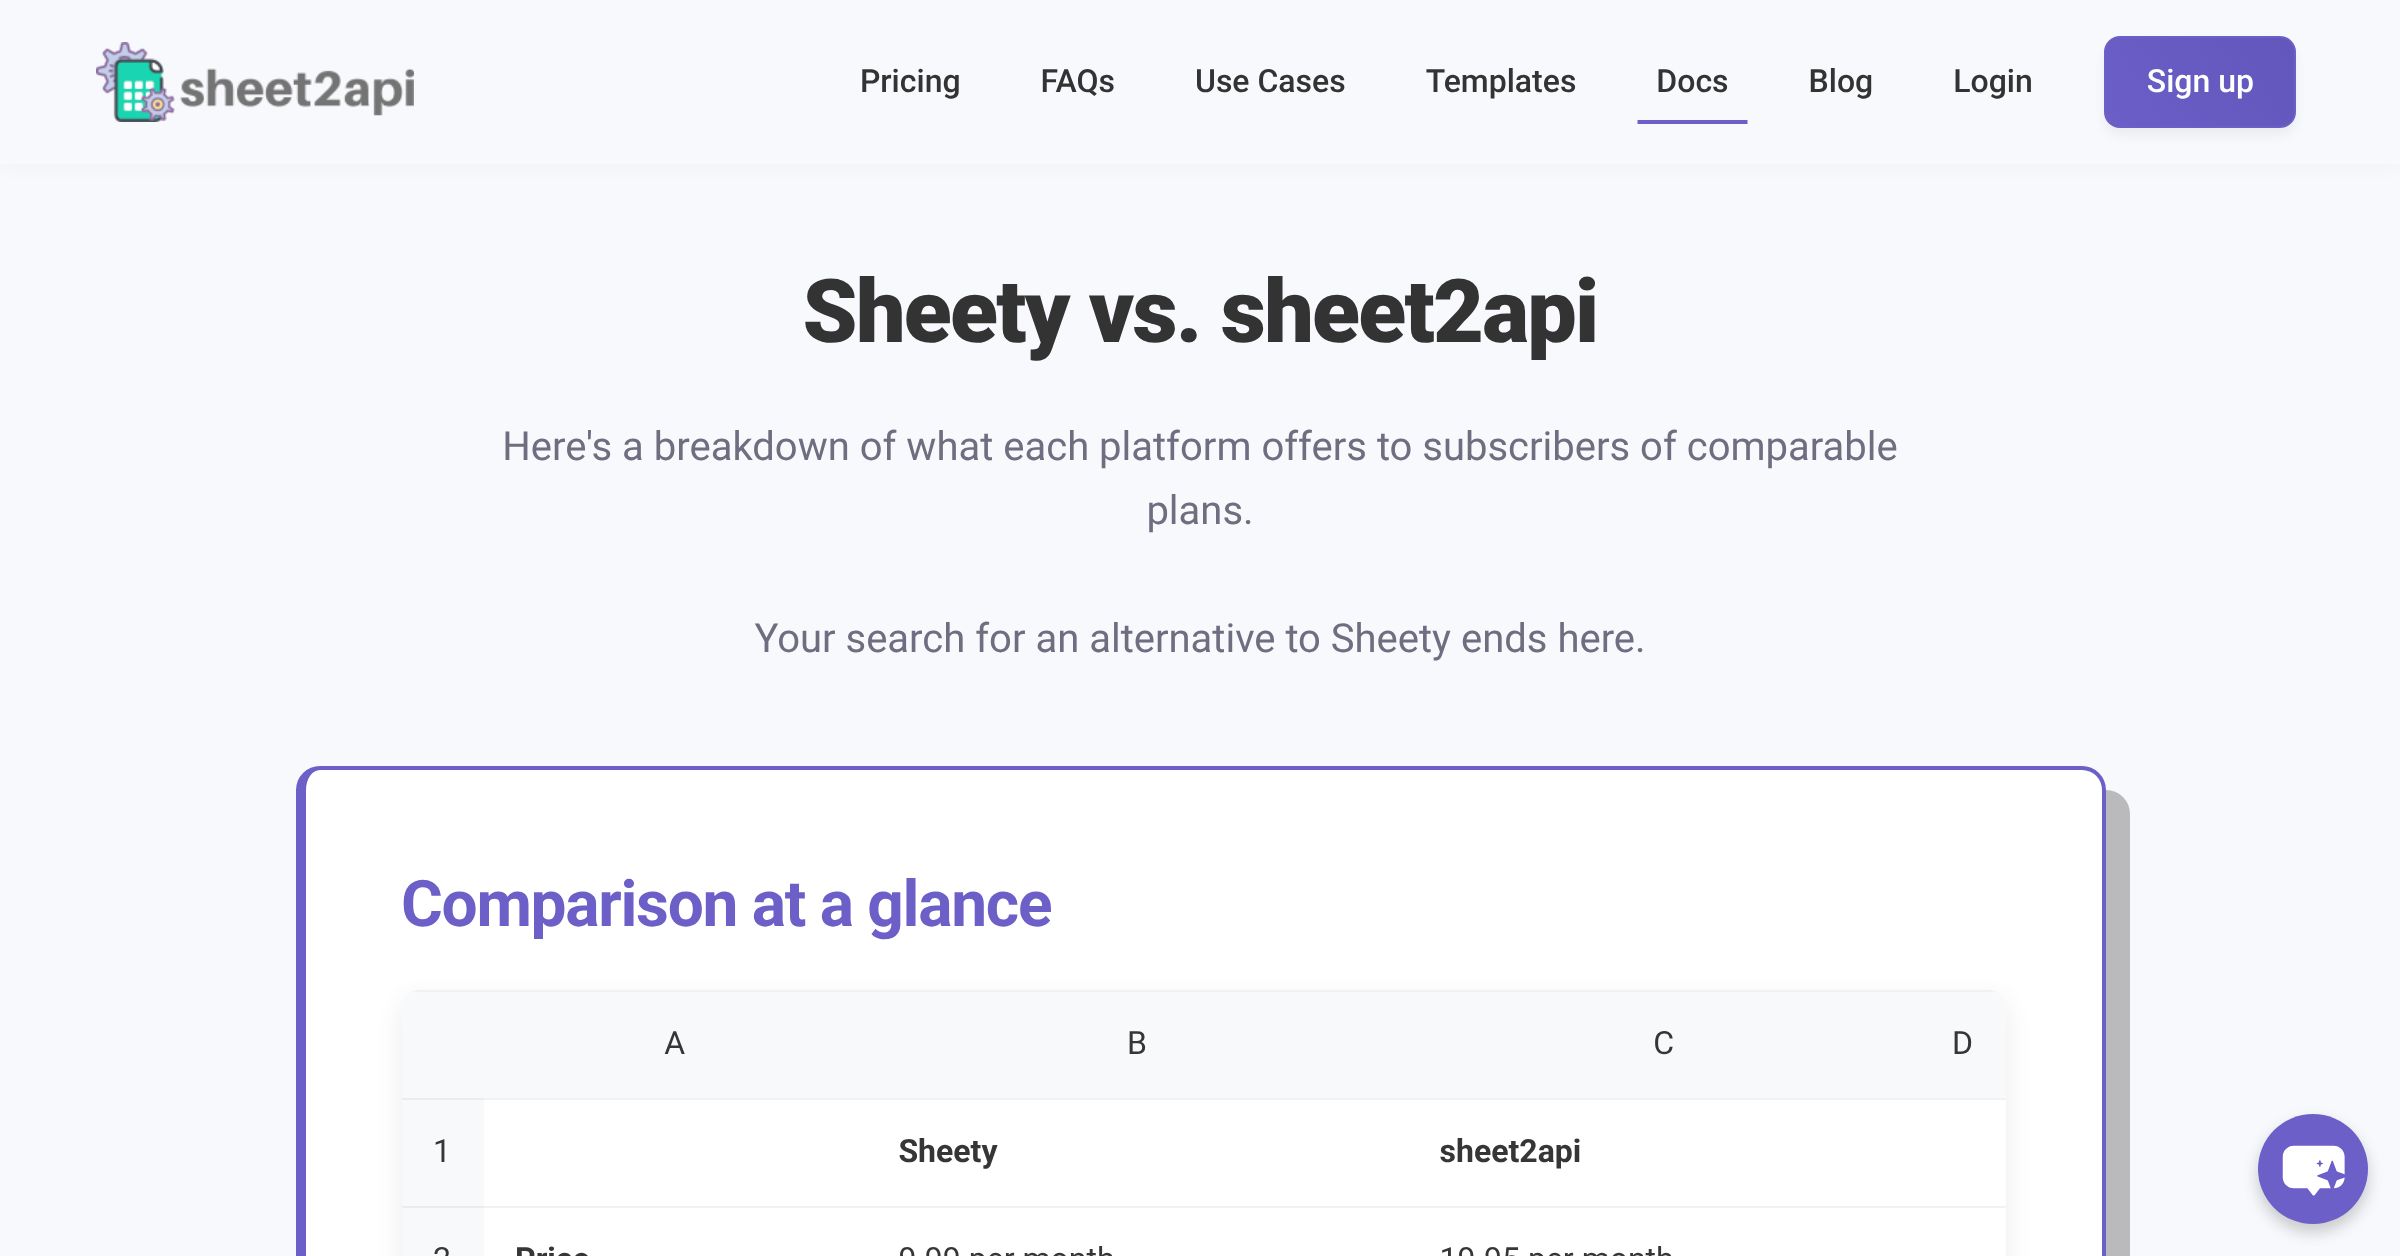Click the sheet2api header cell
The image size is (2400, 1256).
pos(1511,1151)
